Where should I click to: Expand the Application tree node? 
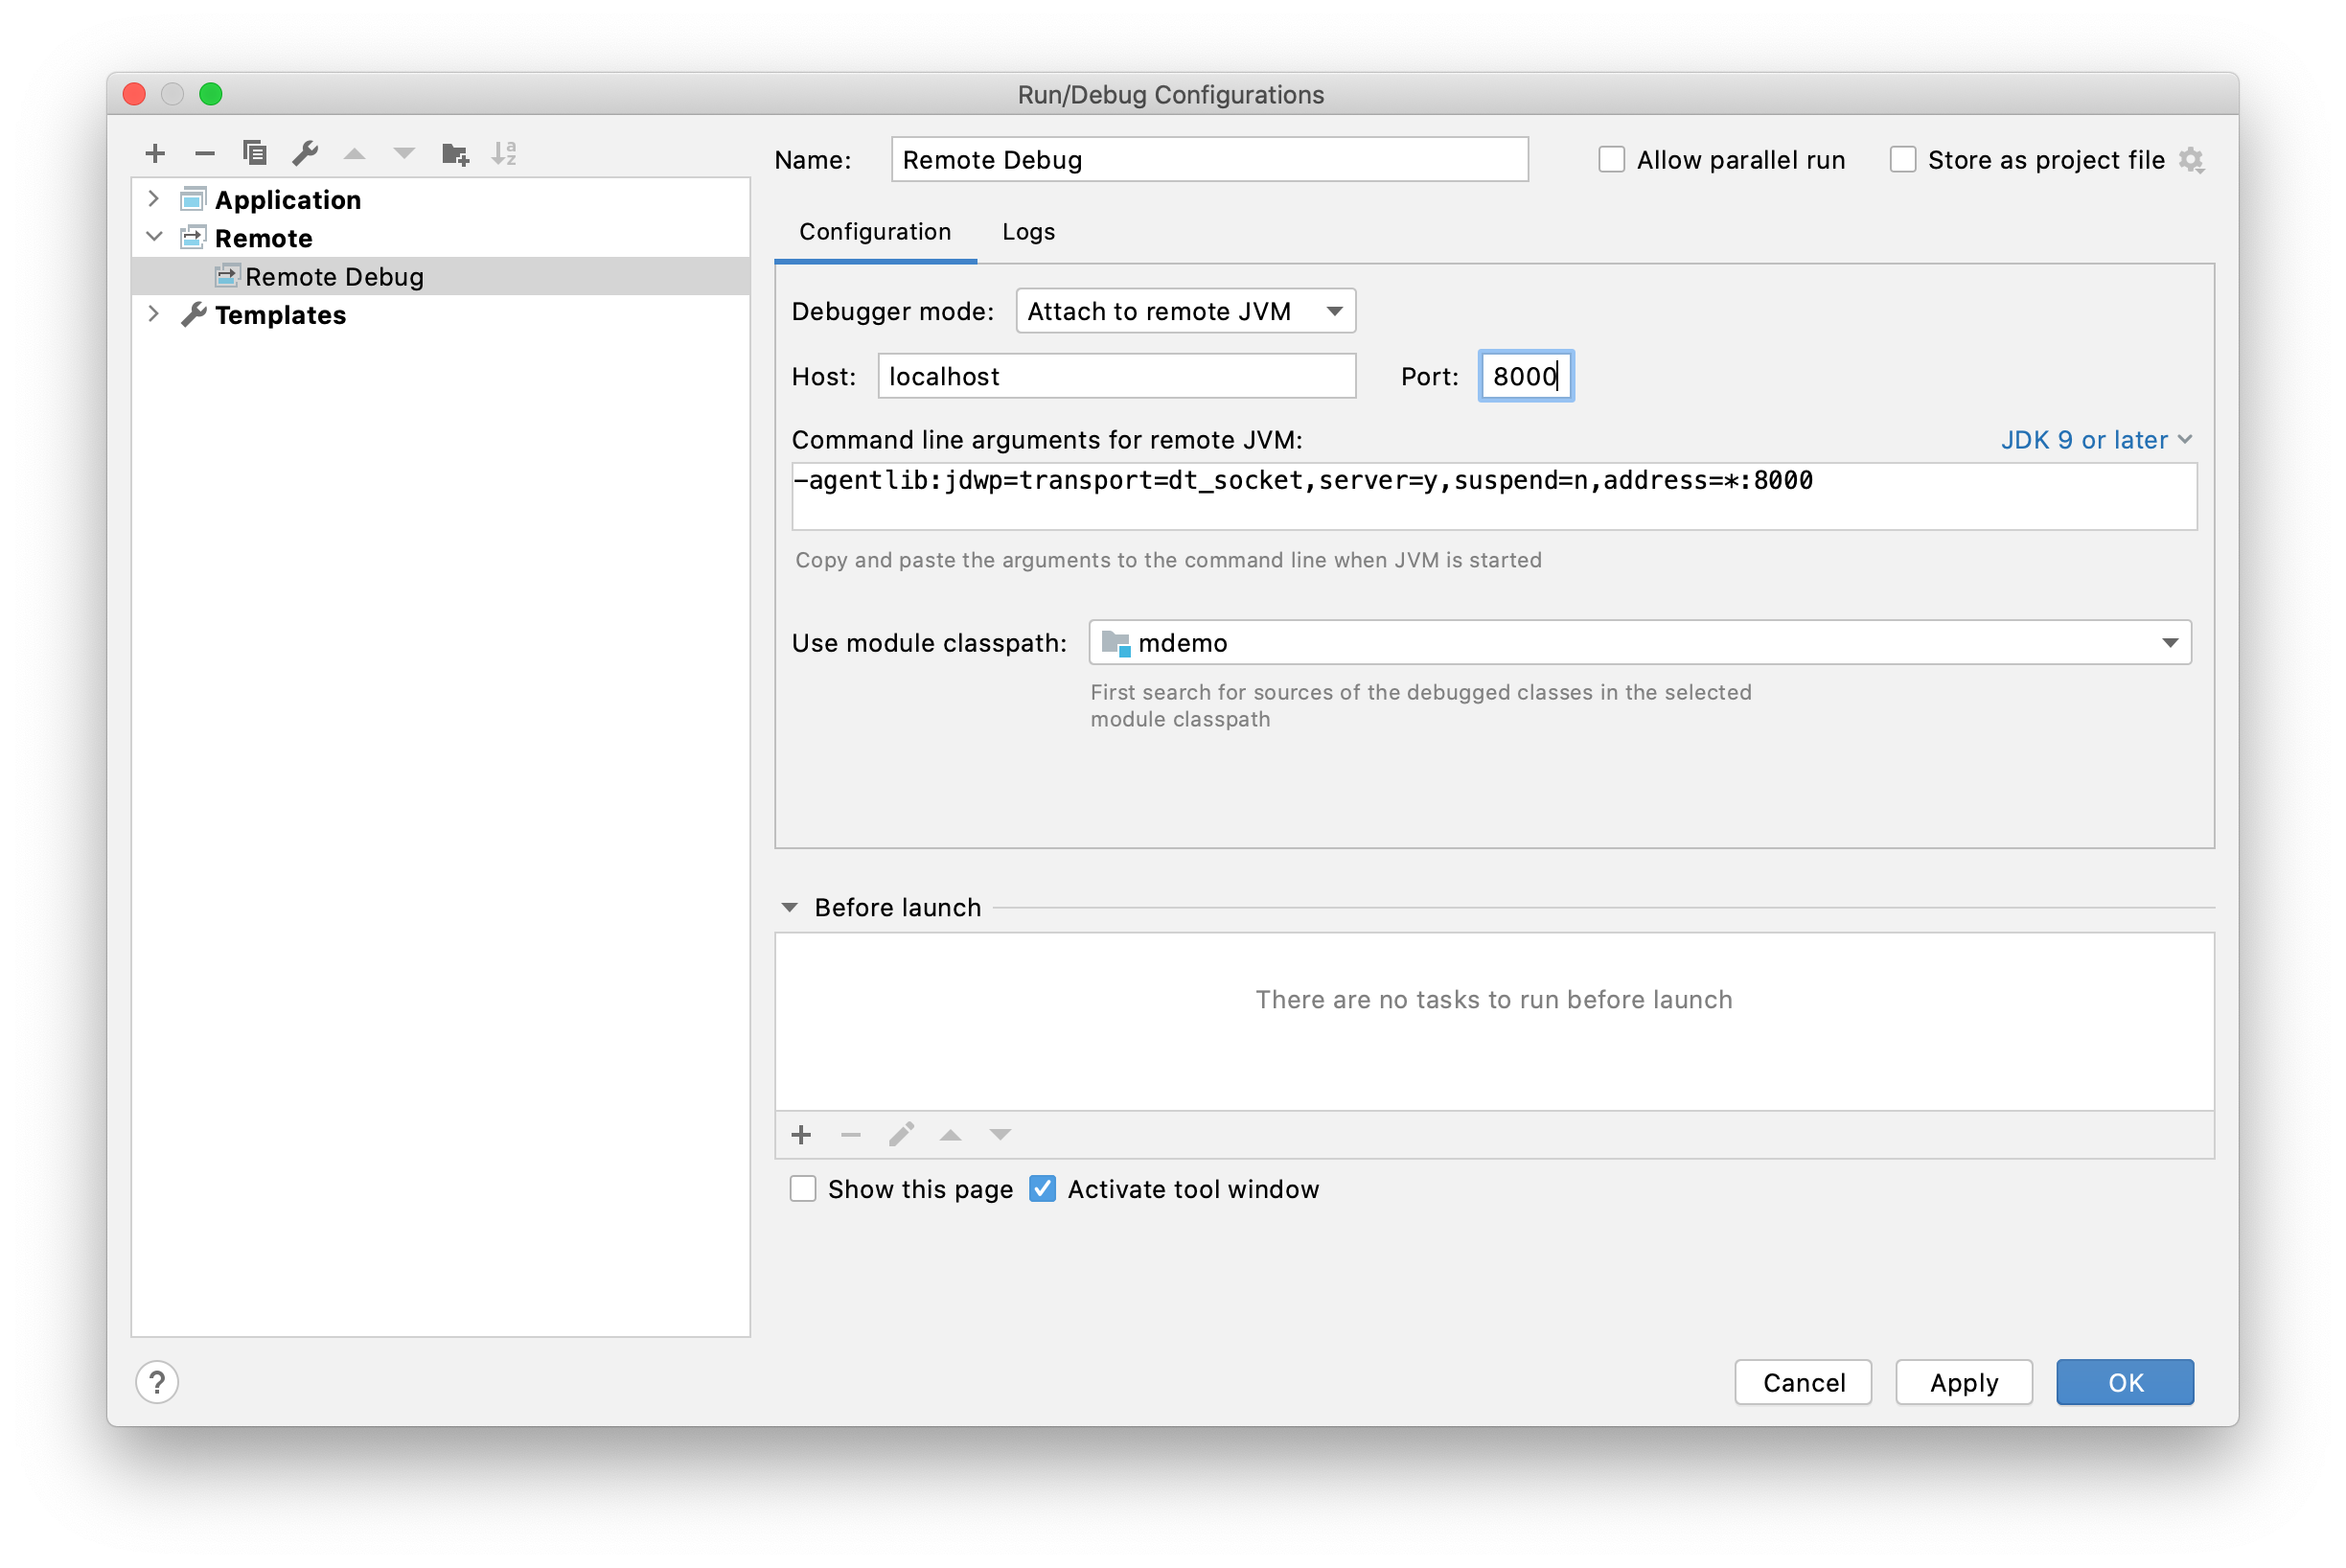coord(153,199)
